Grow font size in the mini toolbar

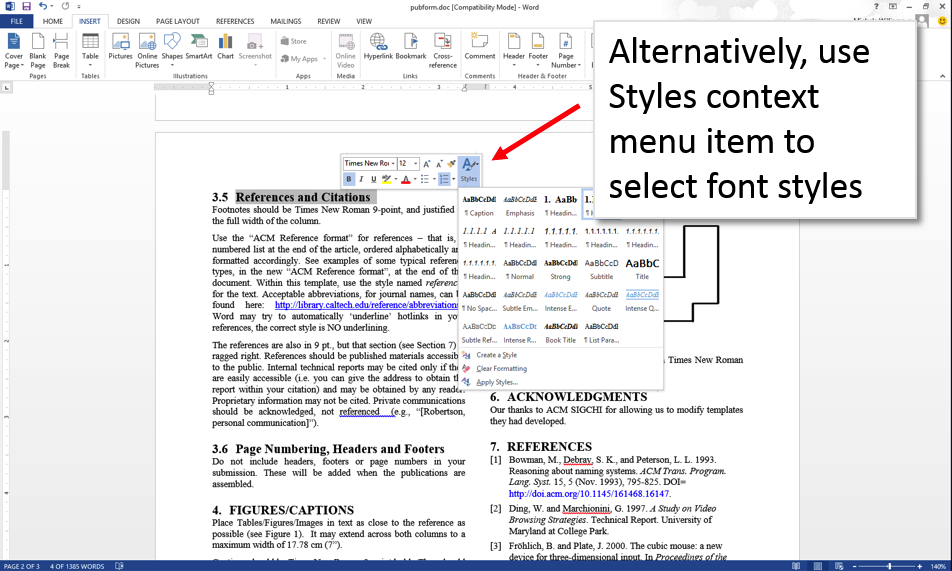(427, 163)
